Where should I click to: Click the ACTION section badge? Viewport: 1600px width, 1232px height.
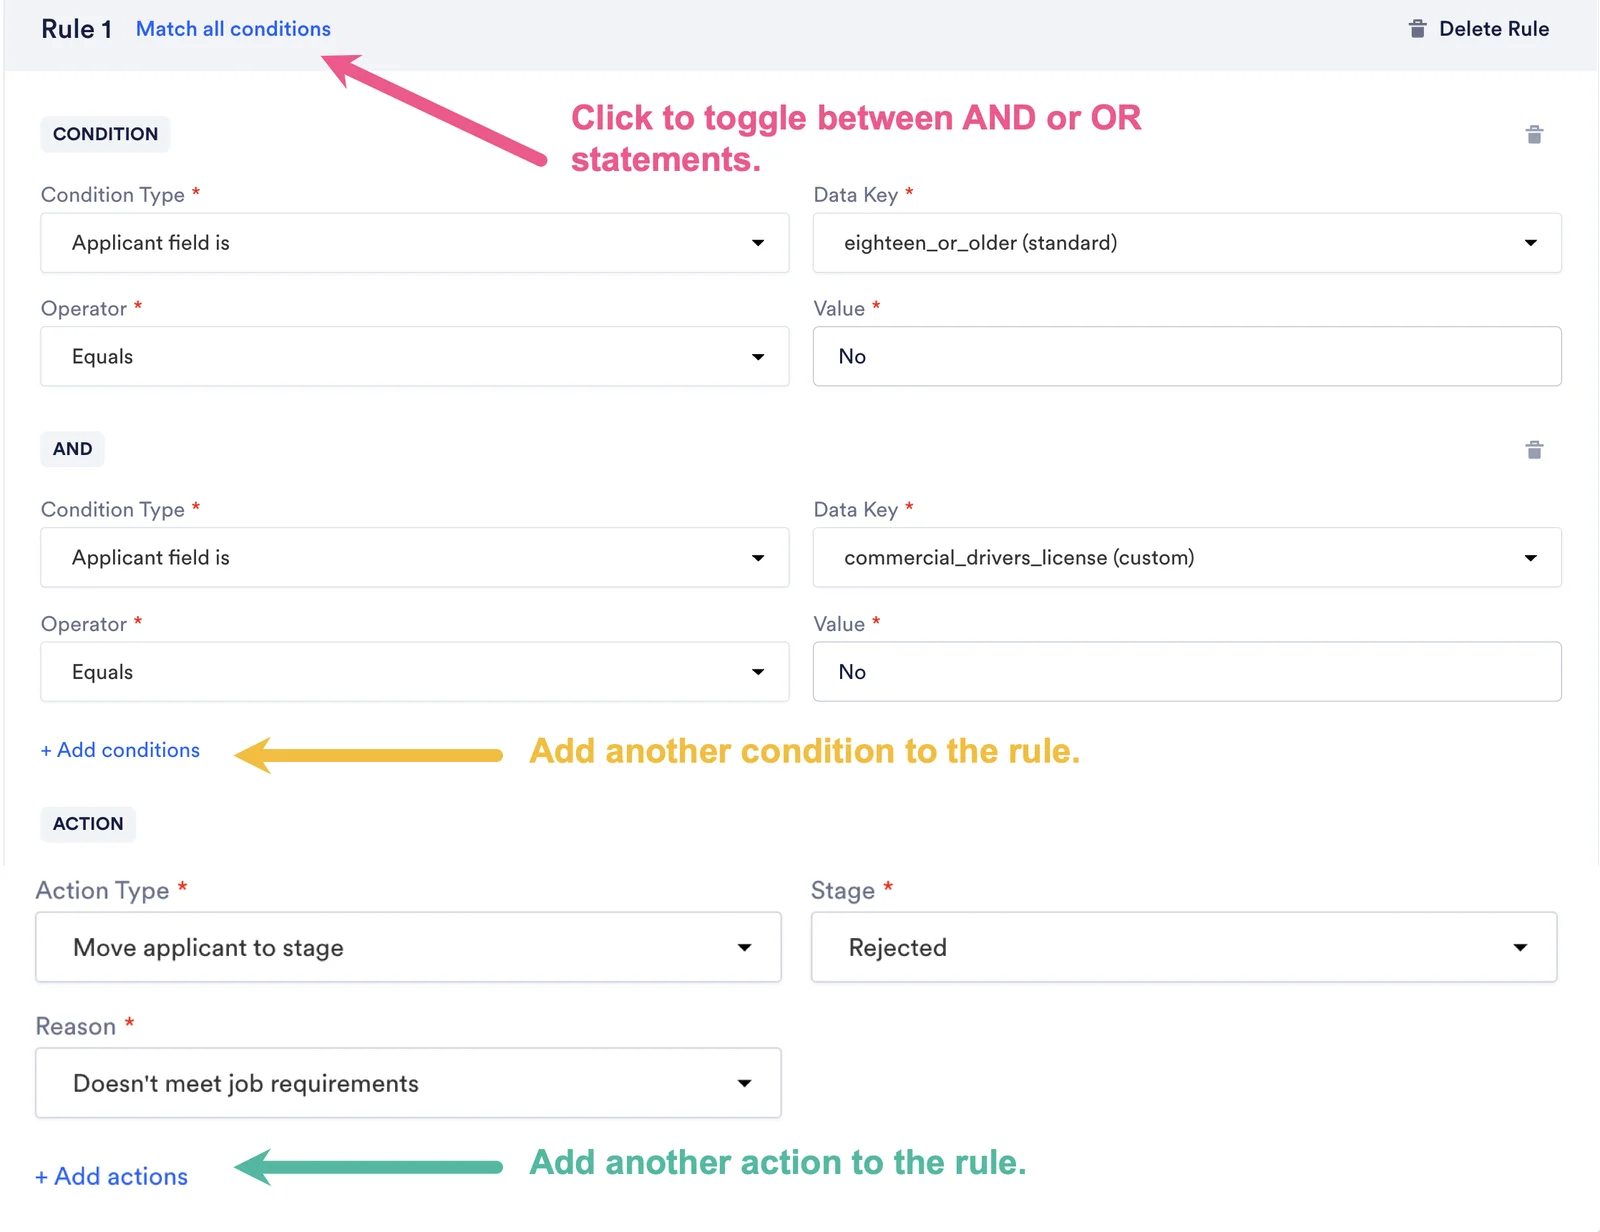pos(88,824)
